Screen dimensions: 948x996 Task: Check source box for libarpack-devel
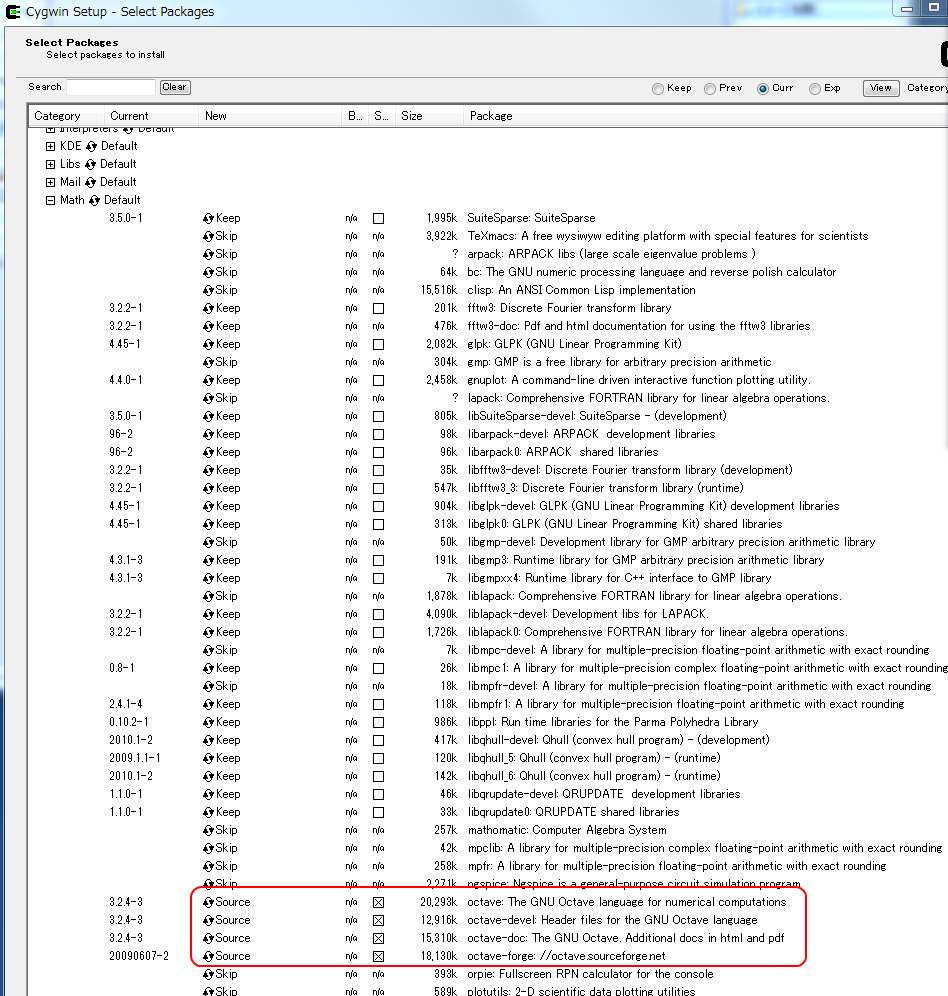379,434
